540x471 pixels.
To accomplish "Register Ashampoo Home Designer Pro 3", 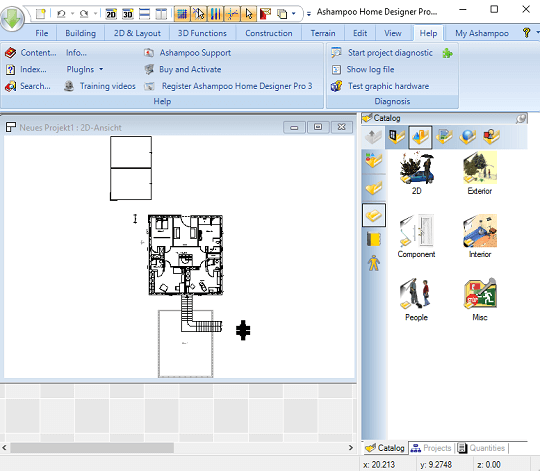I will tap(228, 86).
